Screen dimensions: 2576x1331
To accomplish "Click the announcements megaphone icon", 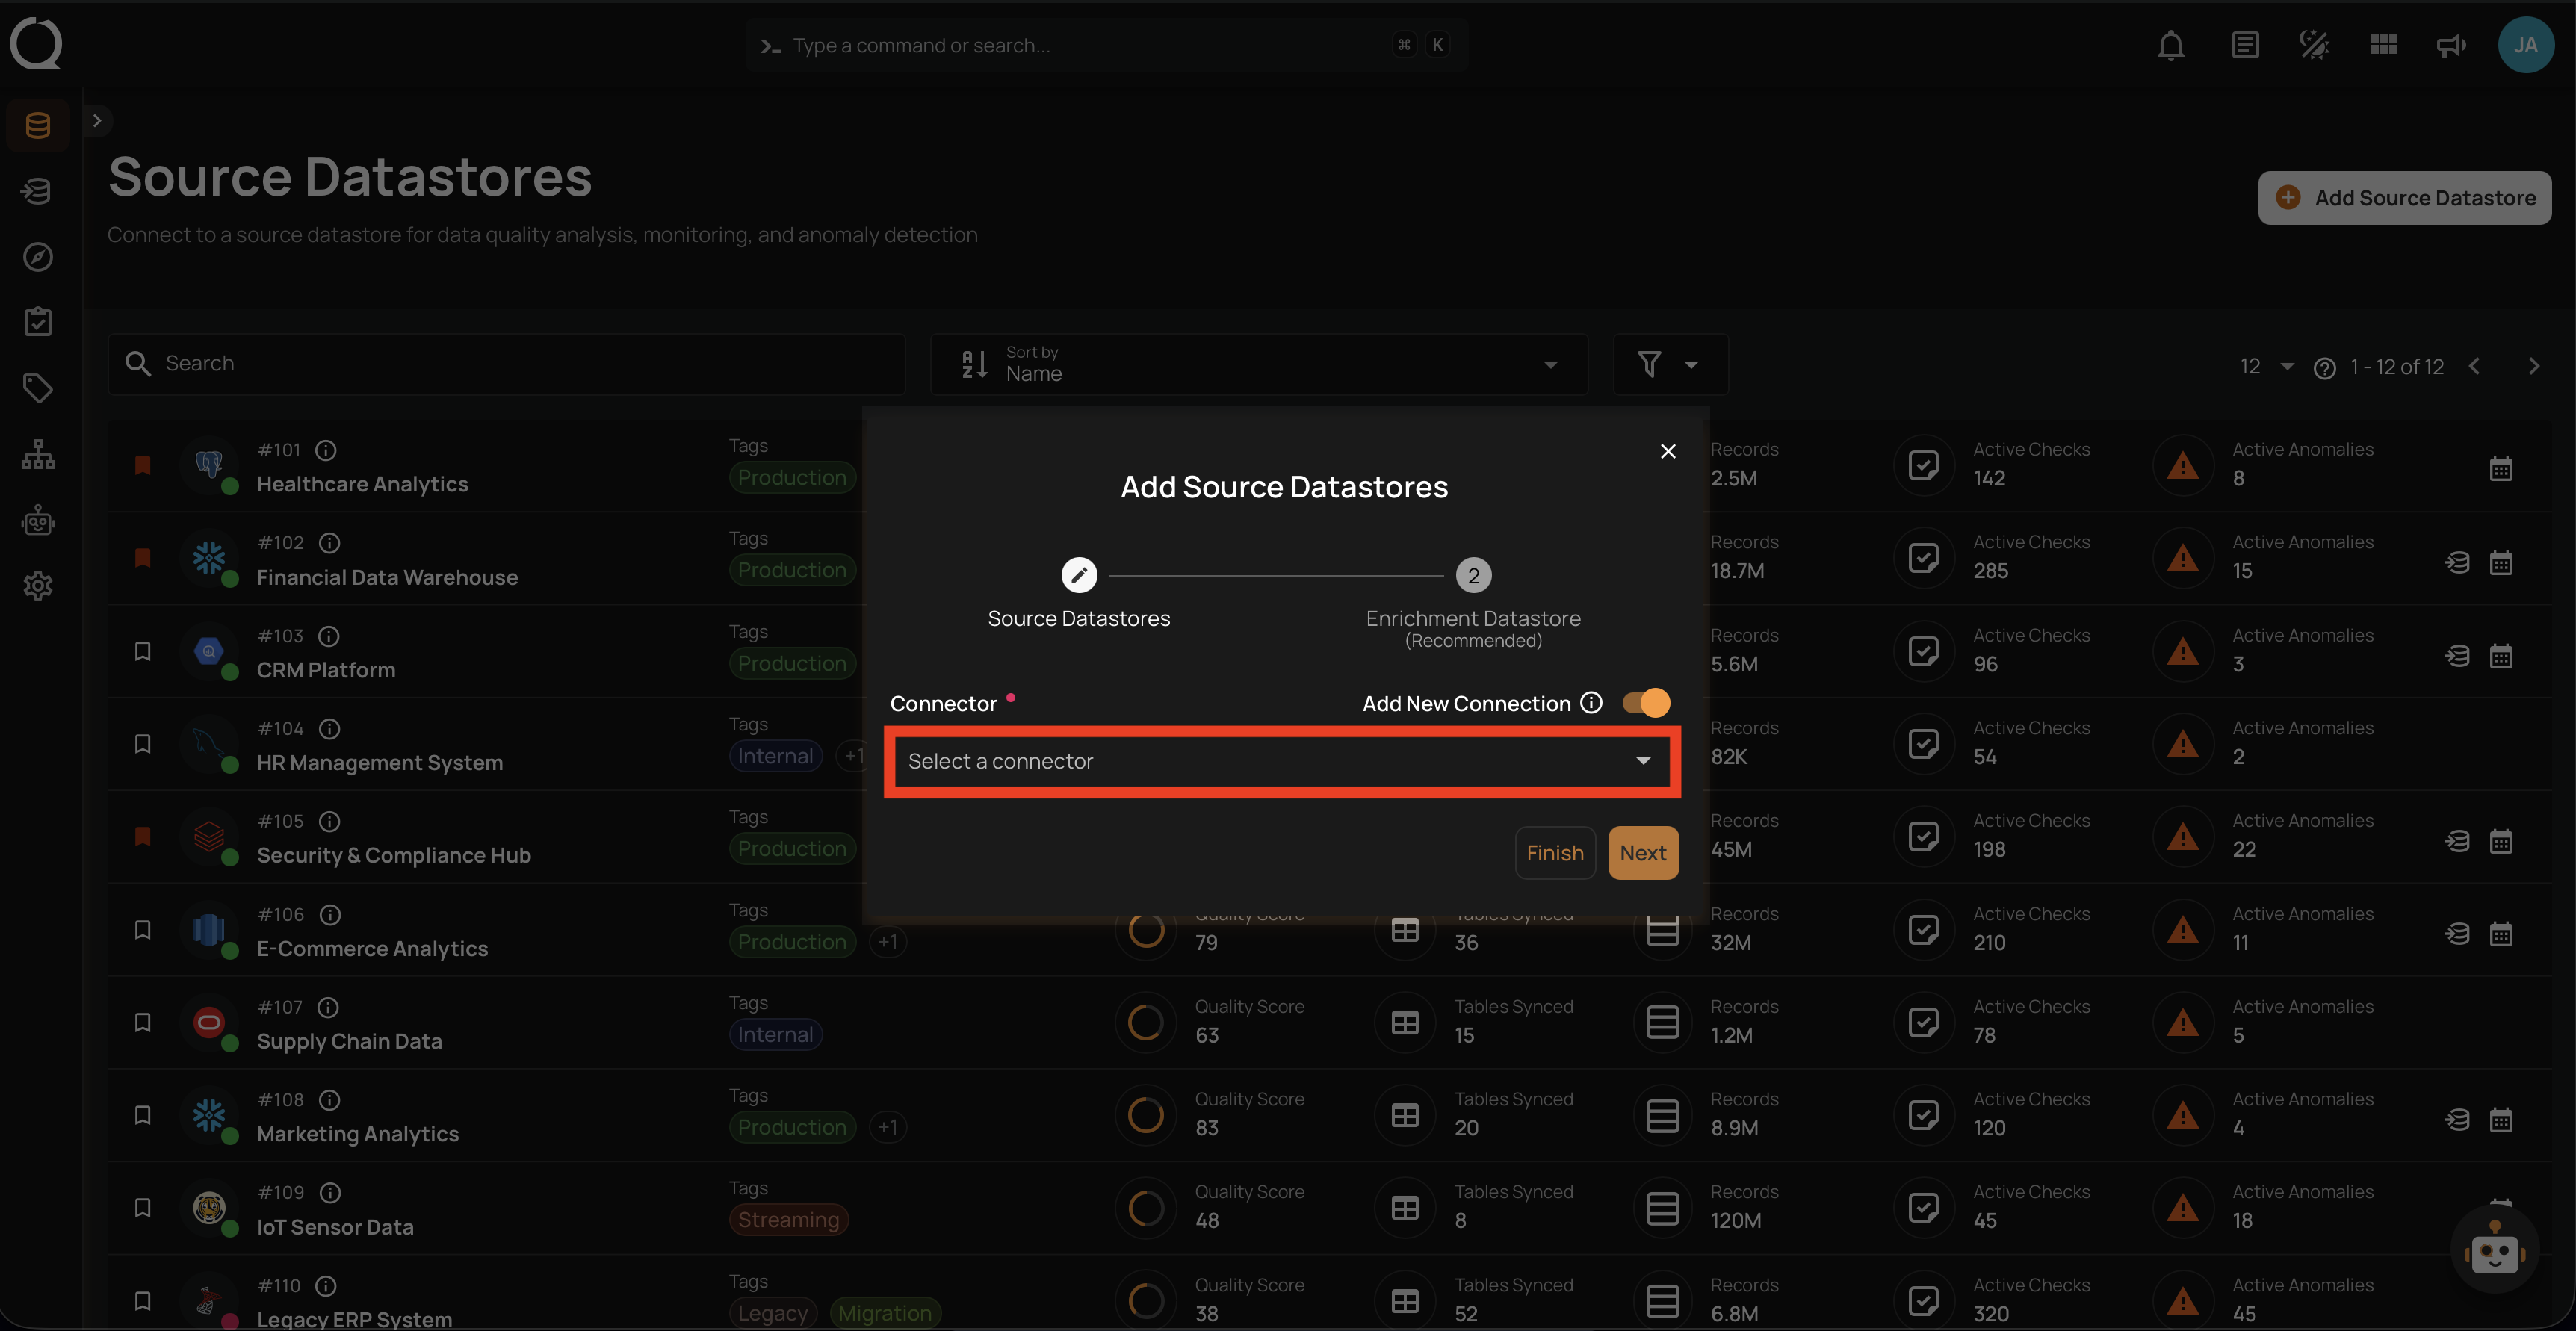I will point(2450,46).
